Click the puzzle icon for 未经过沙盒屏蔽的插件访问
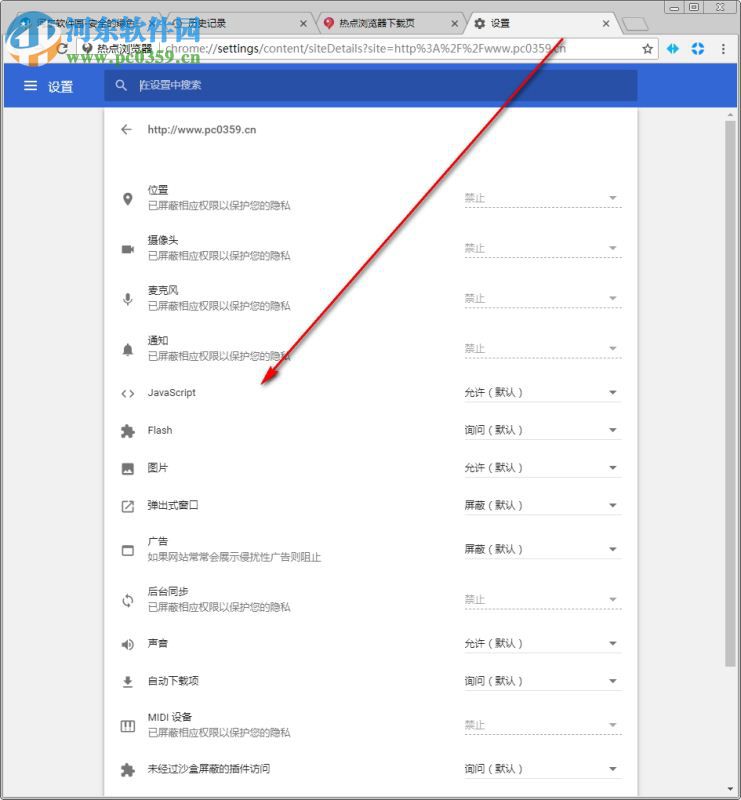 (x=128, y=769)
